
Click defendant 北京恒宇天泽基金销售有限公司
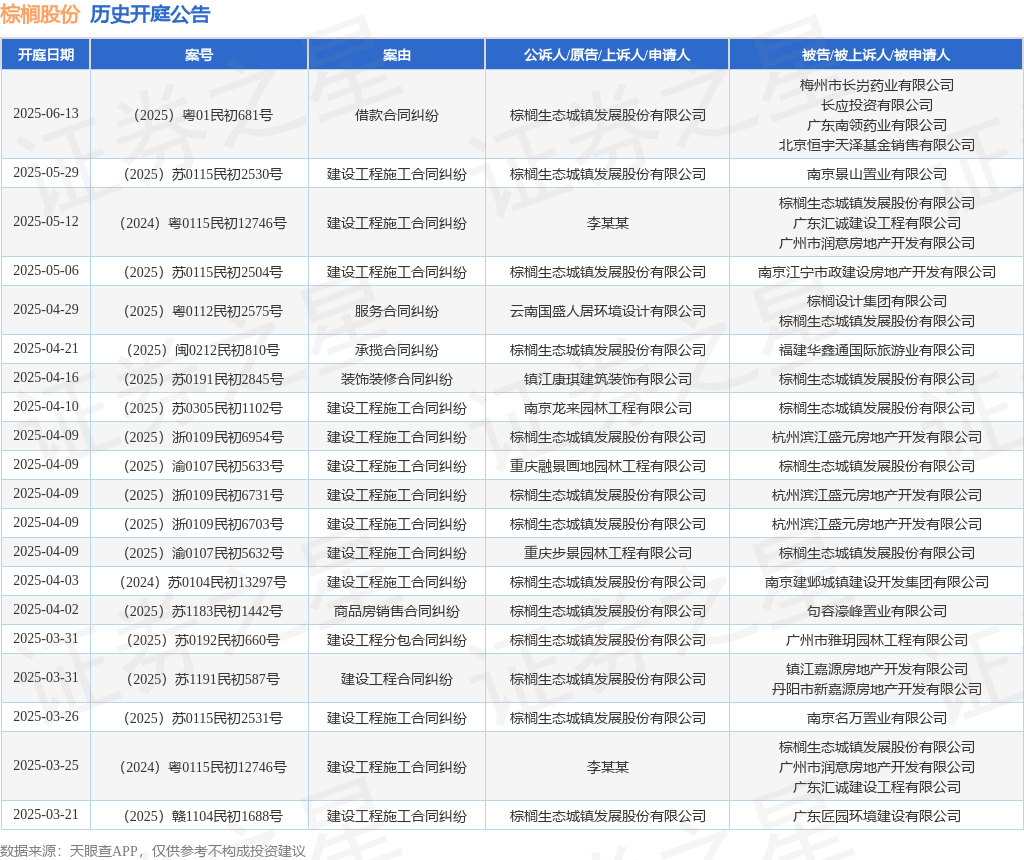(876, 145)
